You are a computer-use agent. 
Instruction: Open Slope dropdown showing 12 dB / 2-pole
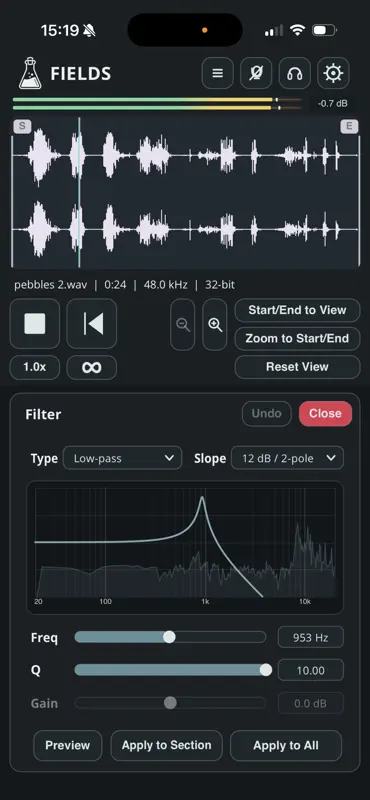[287, 458]
